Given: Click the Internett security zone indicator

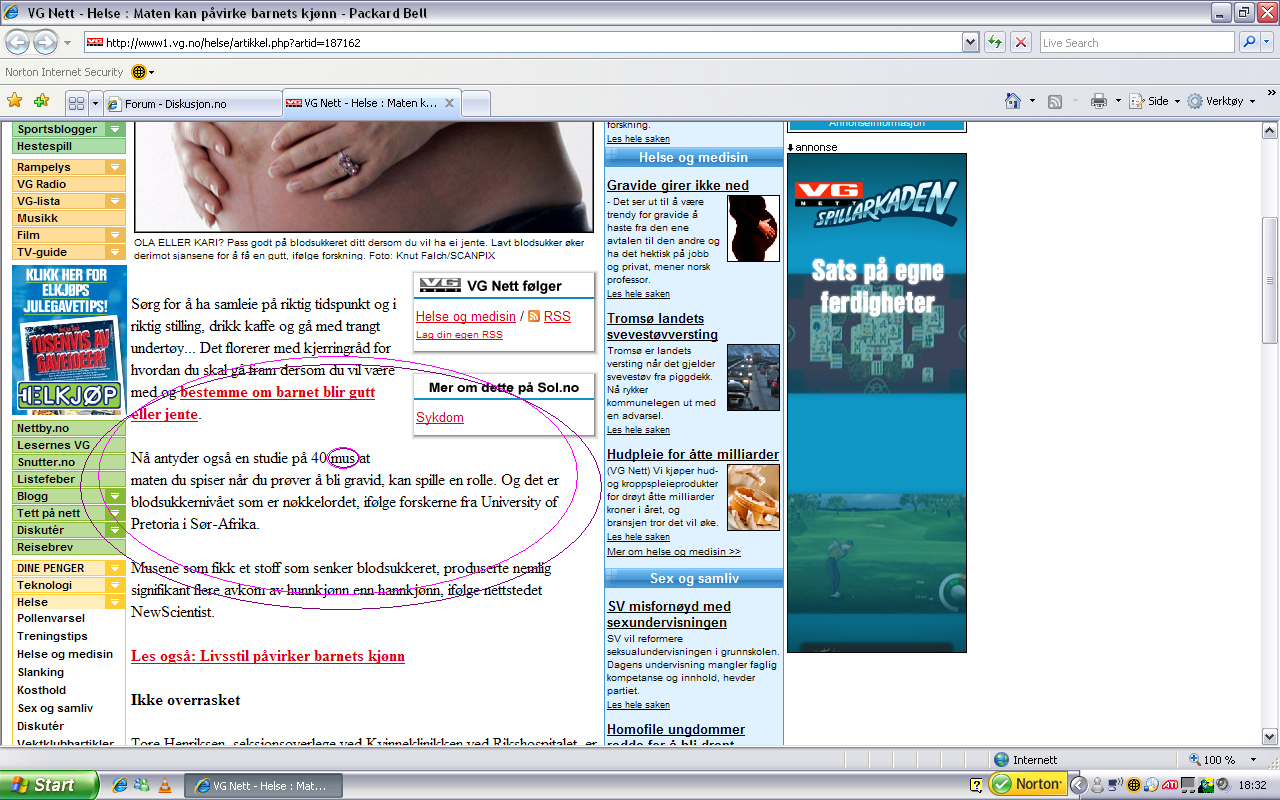Looking at the screenshot, I should coord(1026,760).
